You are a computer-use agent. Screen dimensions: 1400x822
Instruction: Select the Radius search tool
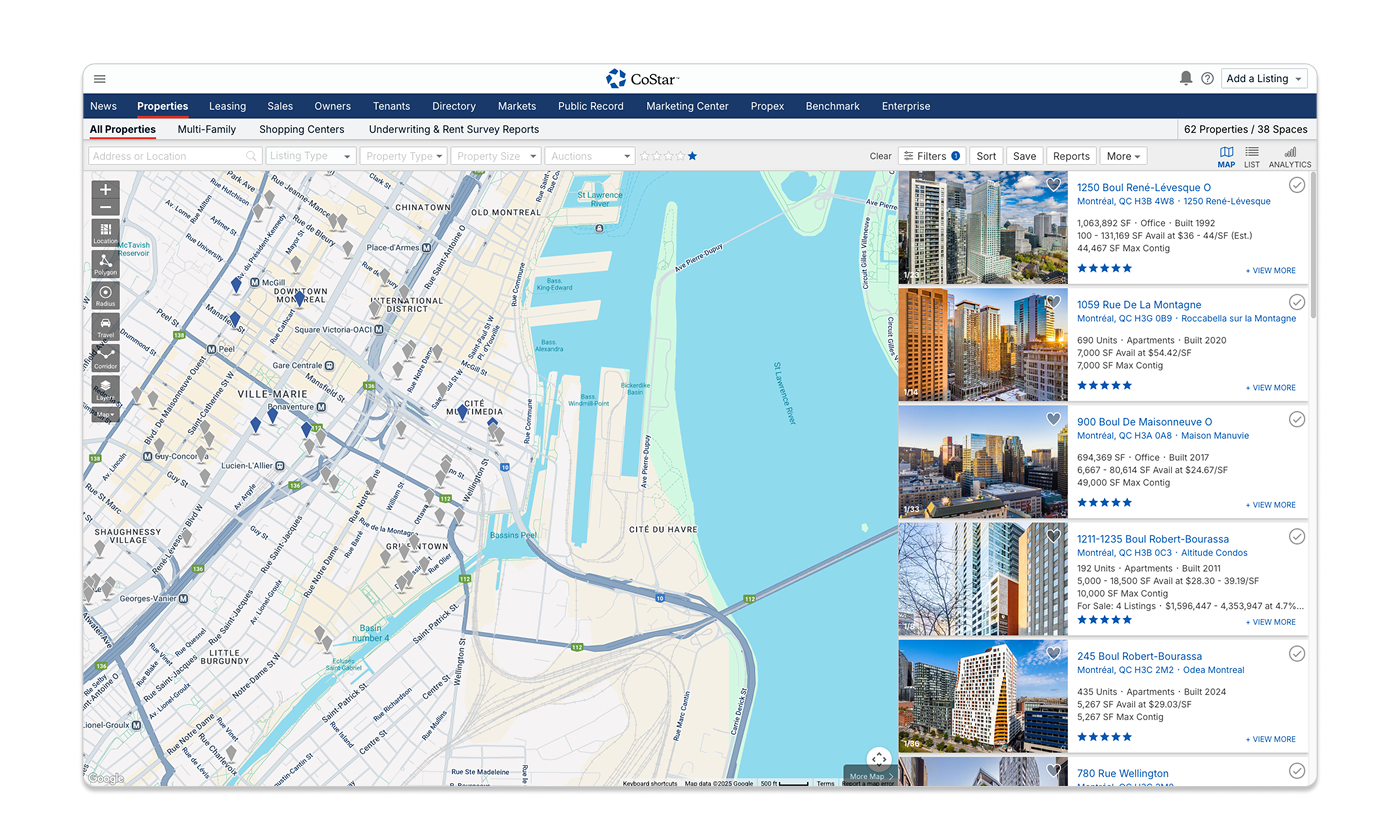click(x=105, y=296)
